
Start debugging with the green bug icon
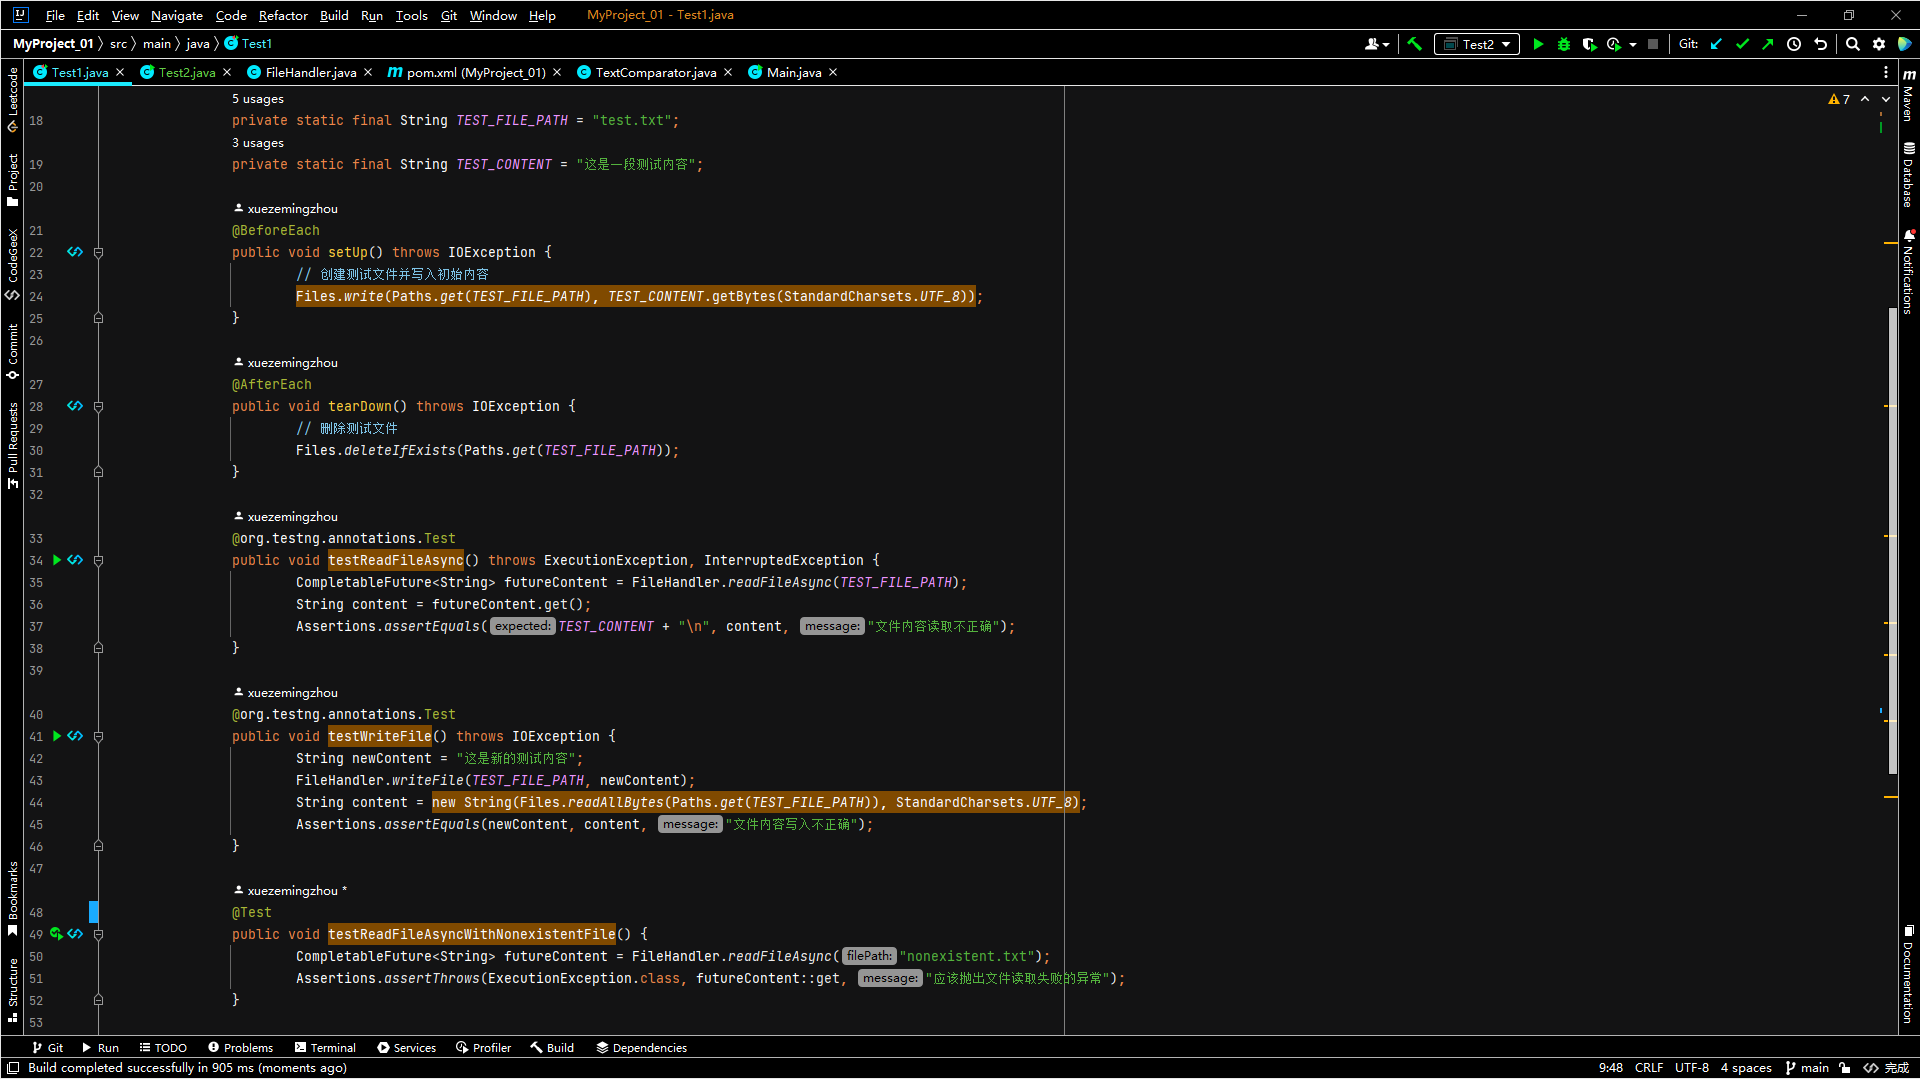coord(1564,44)
